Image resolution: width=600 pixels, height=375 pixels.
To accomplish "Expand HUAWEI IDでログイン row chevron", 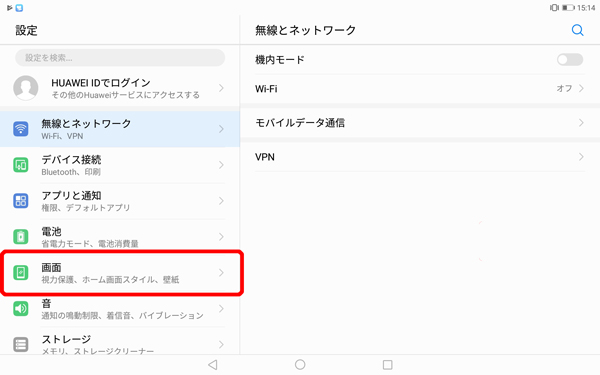I will pos(221,88).
